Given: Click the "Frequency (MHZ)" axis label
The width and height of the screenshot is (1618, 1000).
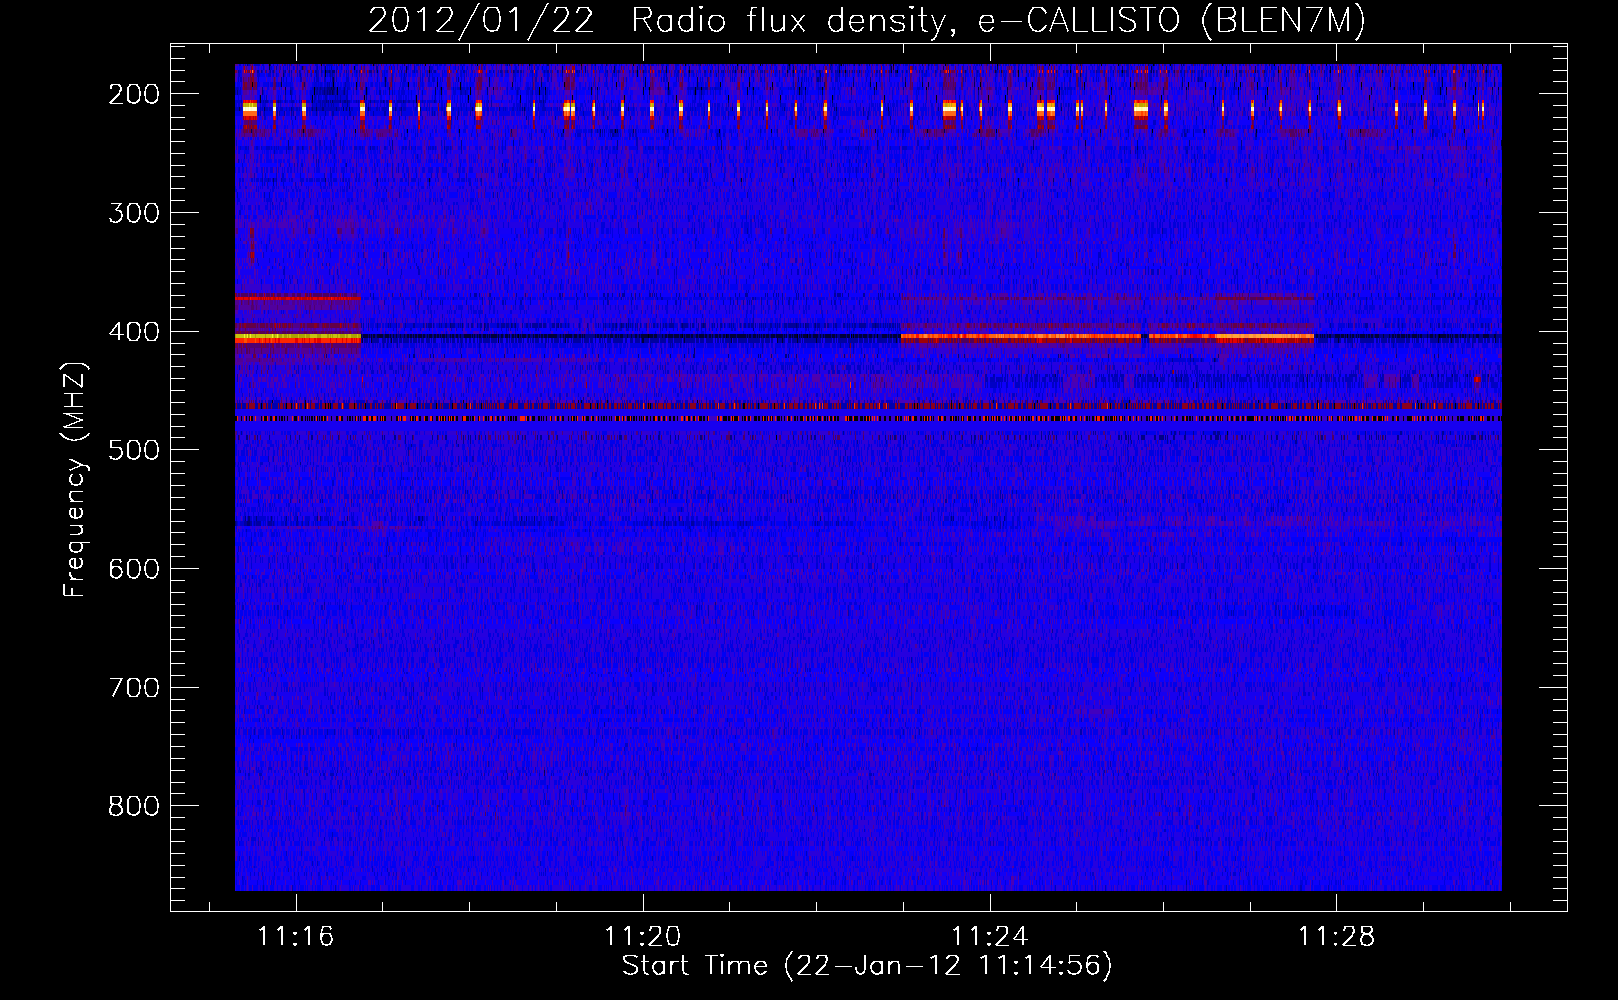Looking at the screenshot, I should coord(75,479).
